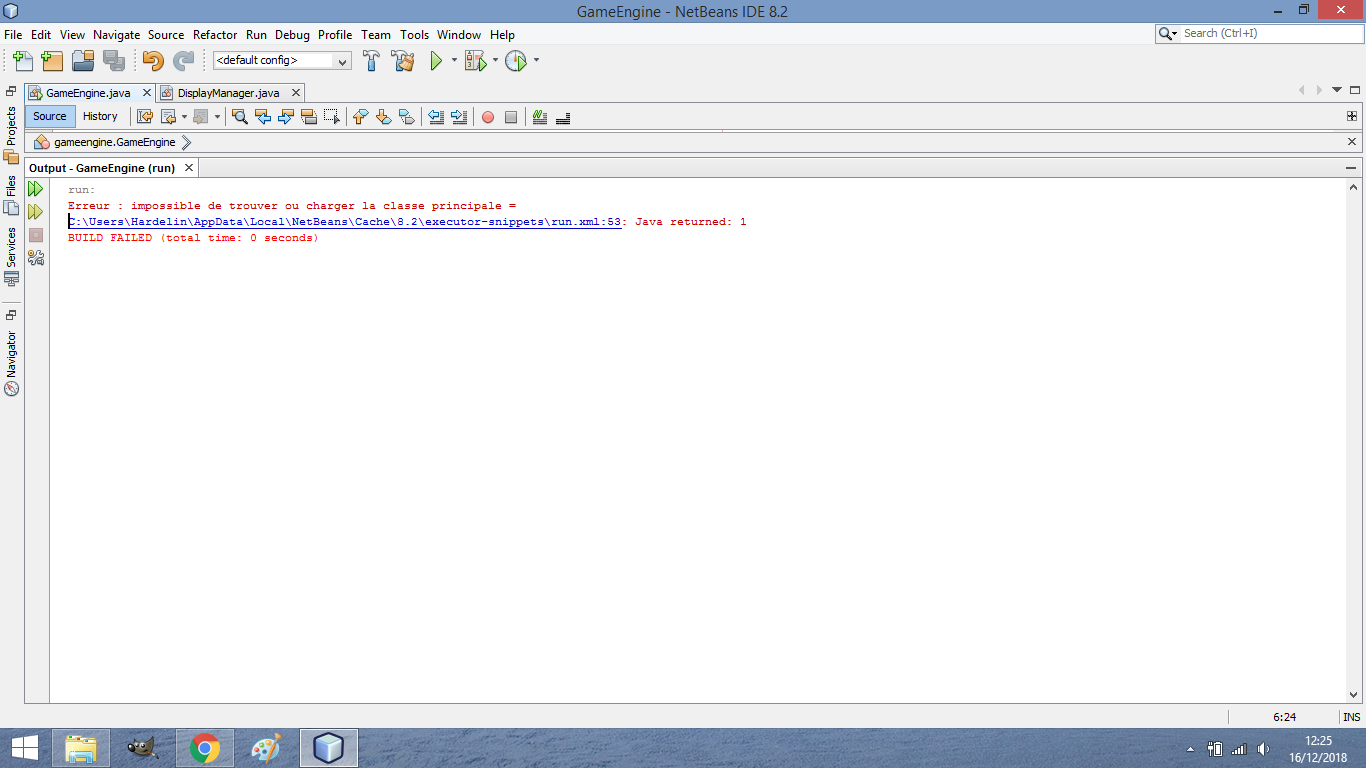Click the Open Project folder icon

(x=83, y=61)
